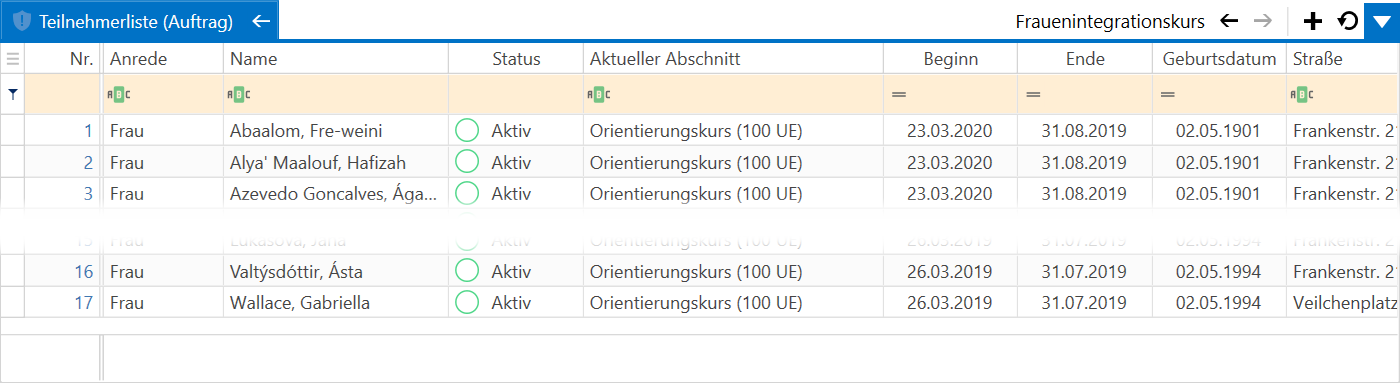Open equals filter operator for Beginn column
This screenshot has width=1400, height=383.
click(898, 94)
